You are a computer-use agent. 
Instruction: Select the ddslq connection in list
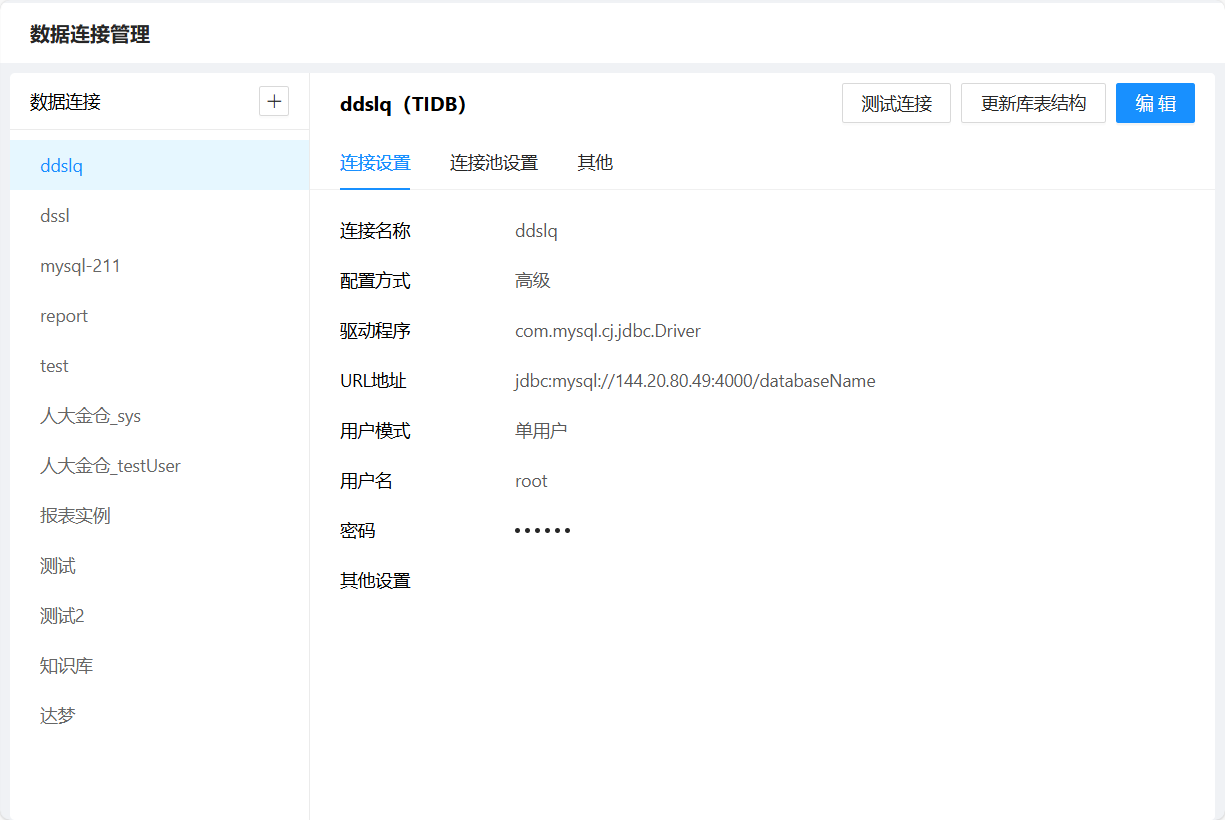(62, 166)
